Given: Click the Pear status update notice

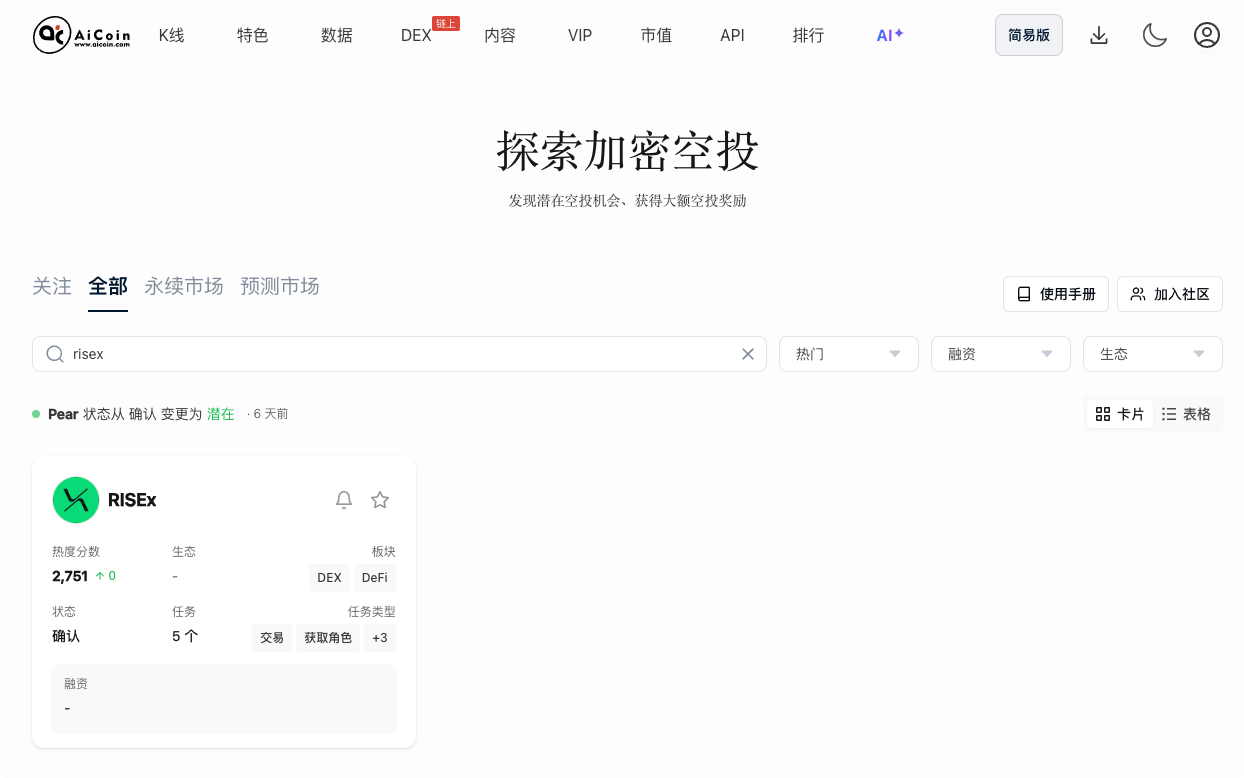Looking at the screenshot, I should [160, 414].
